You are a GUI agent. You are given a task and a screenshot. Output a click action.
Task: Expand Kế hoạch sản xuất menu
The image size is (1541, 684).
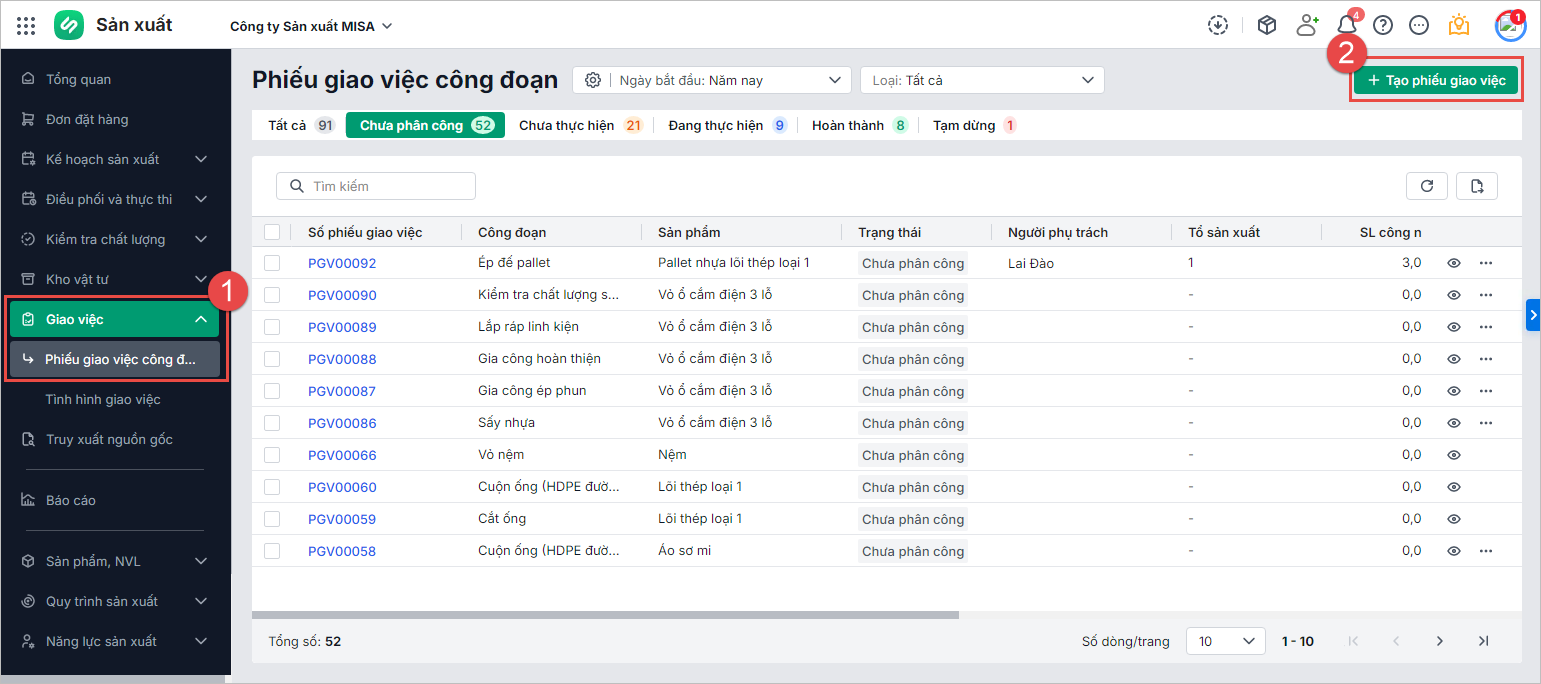point(115,159)
